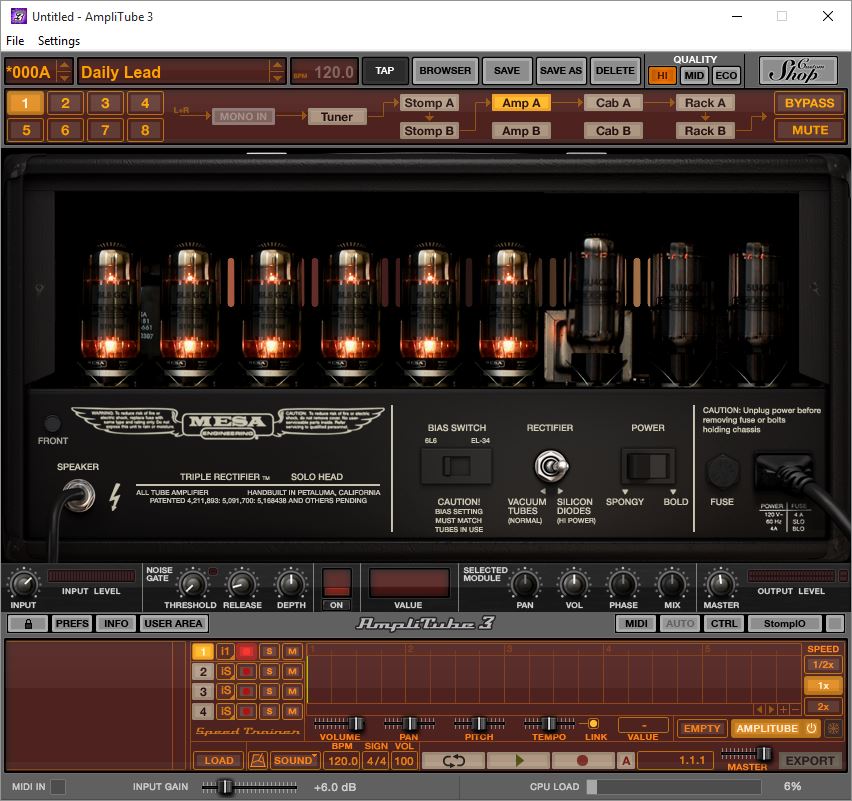Click the snowflake freeze icon beside AMPLITUBE
The height and width of the screenshot is (801, 852).
point(833,728)
